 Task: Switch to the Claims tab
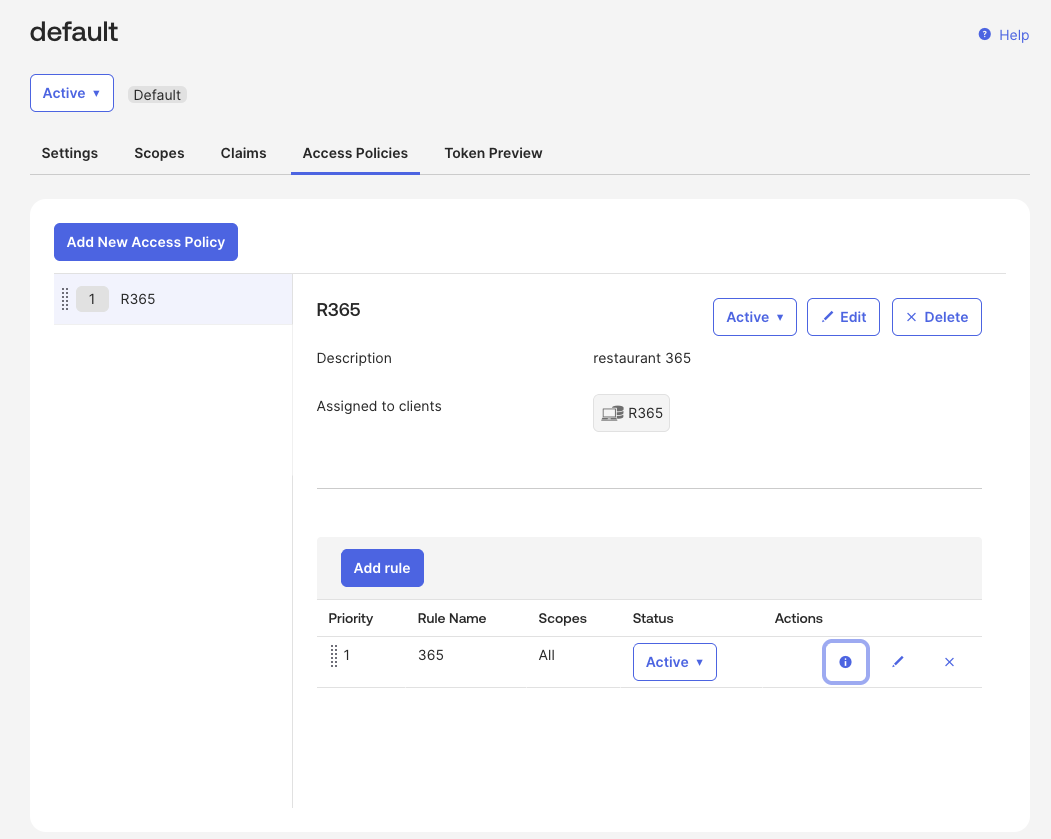tap(243, 153)
